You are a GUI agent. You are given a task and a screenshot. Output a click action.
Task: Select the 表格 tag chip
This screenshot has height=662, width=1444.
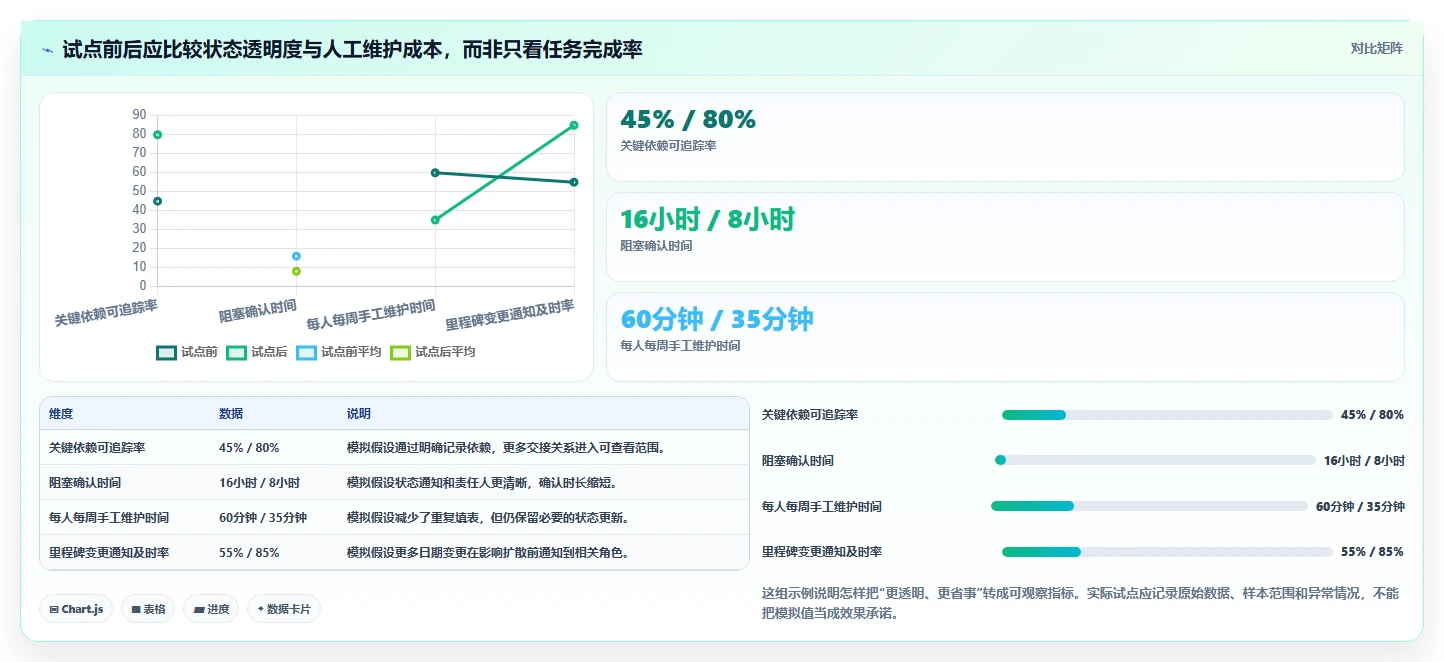pyautogui.click(x=148, y=609)
